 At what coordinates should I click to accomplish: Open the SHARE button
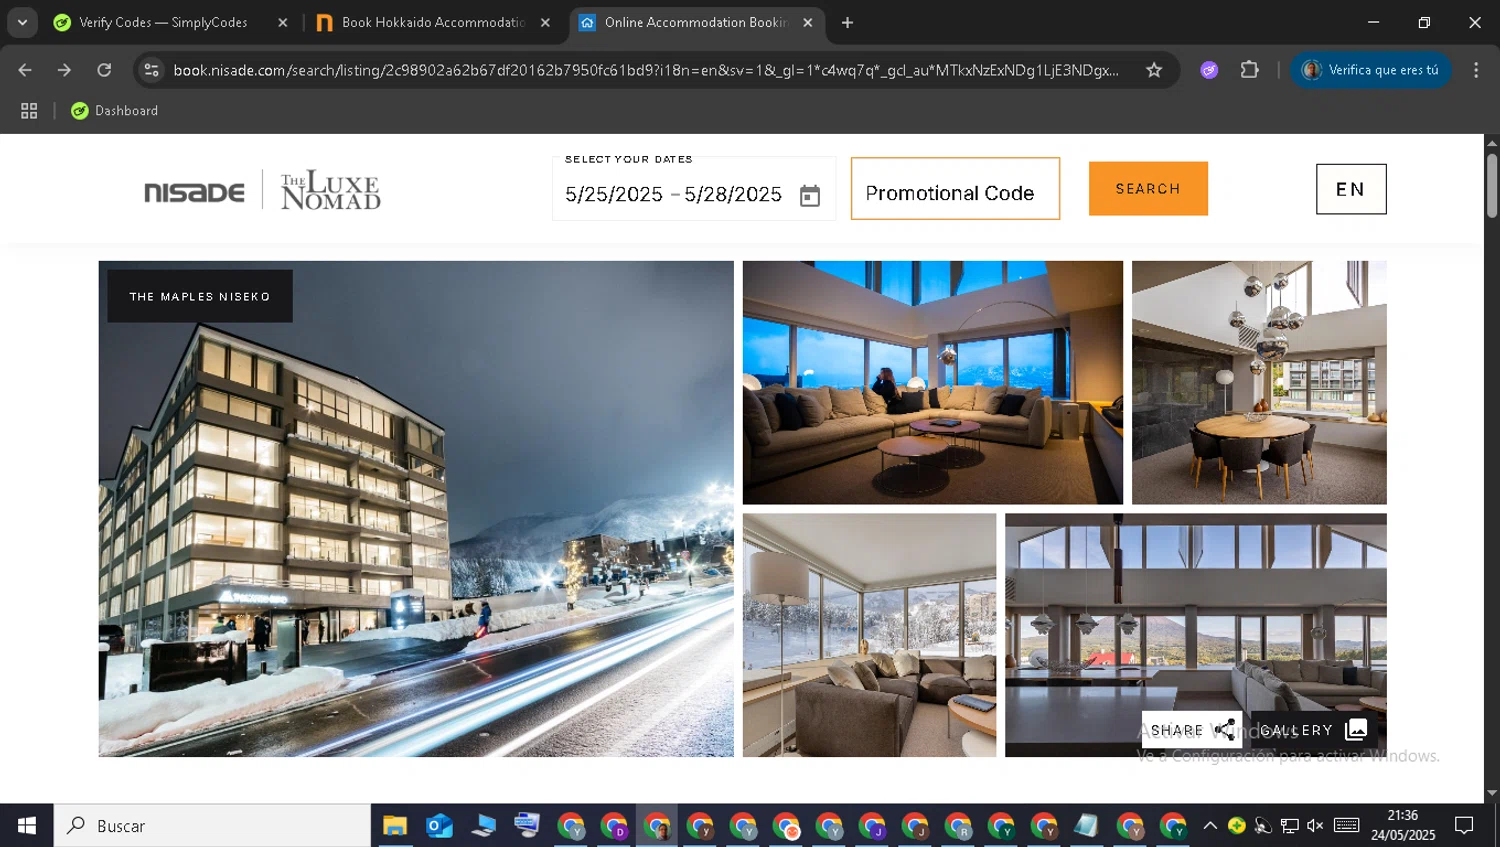1192,730
